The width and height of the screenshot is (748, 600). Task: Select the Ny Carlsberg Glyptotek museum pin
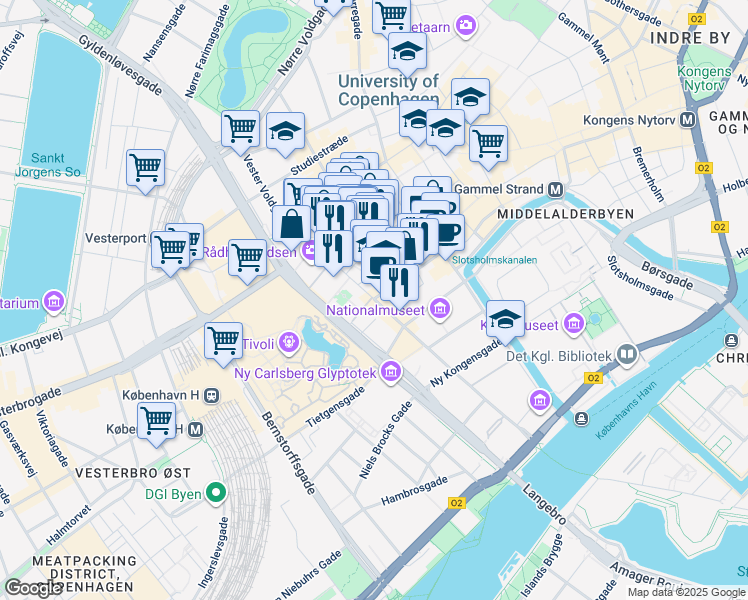391,372
